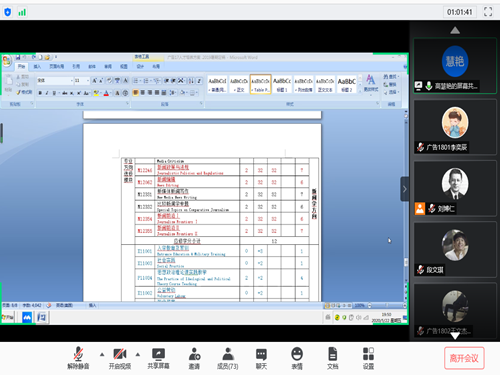Select the 刘博仁 participant thumbnail

tap(455, 190)
